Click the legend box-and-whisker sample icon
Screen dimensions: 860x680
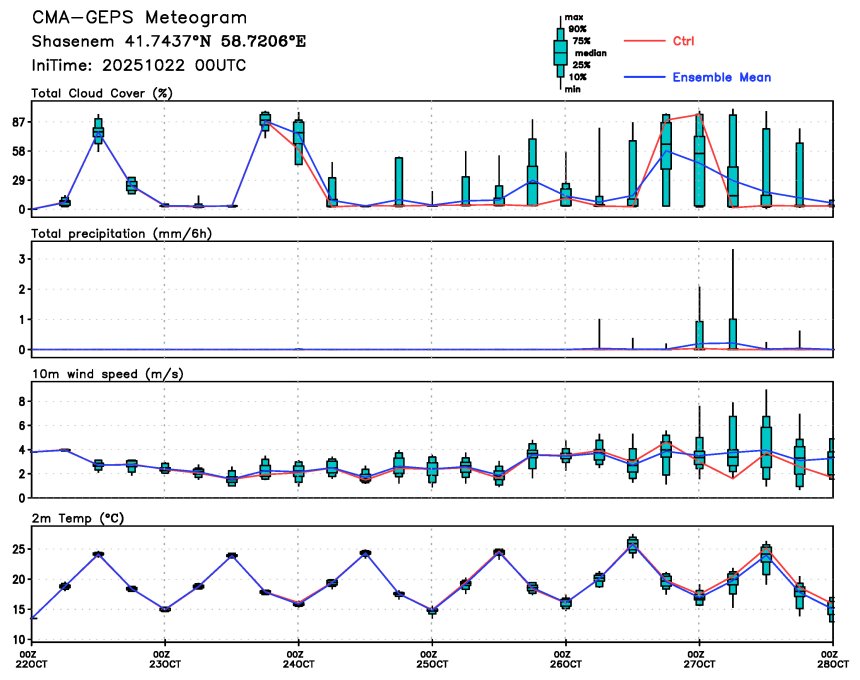560,53
